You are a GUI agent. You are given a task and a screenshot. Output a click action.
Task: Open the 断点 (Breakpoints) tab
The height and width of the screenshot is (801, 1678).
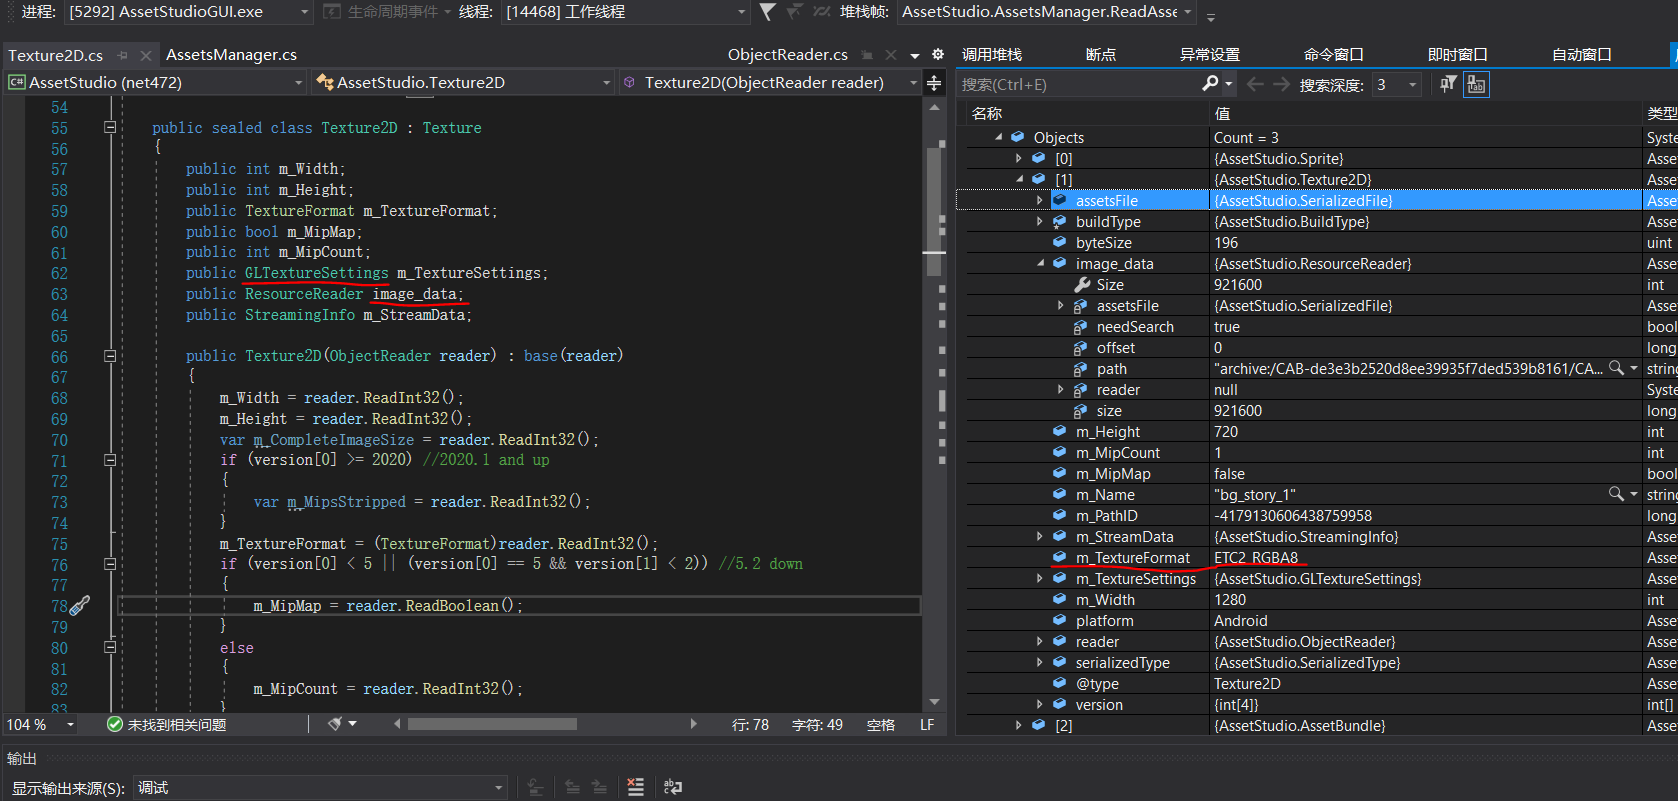coord(1100,55)
